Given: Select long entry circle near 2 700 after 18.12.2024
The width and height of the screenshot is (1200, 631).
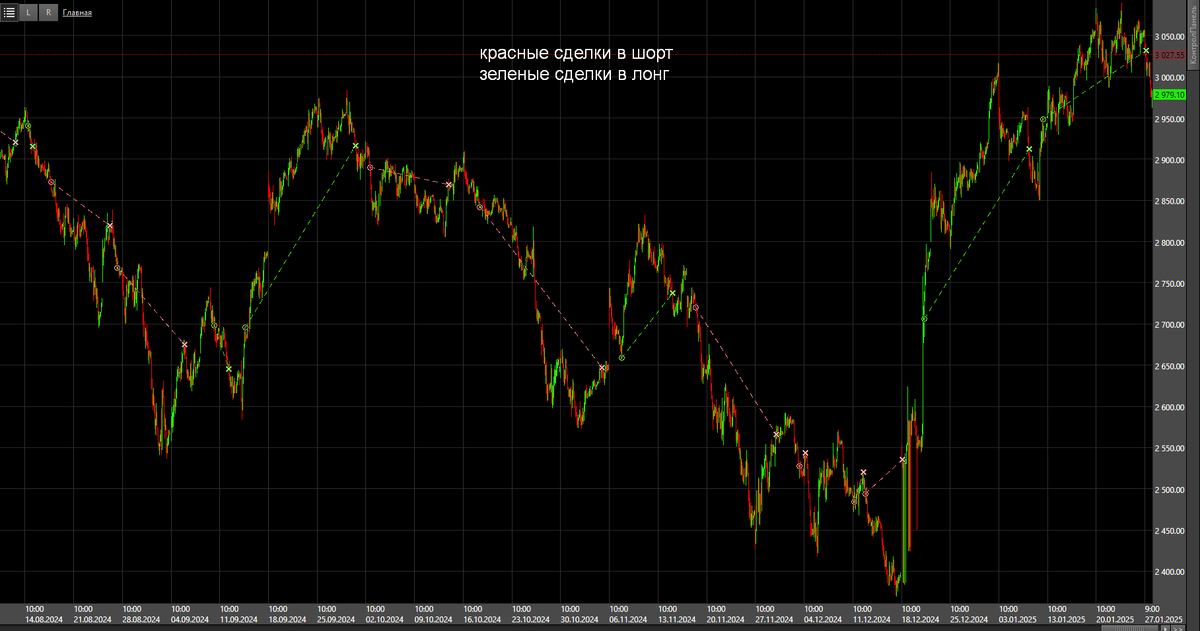Looking at the screenshot, I should (924, 319).
